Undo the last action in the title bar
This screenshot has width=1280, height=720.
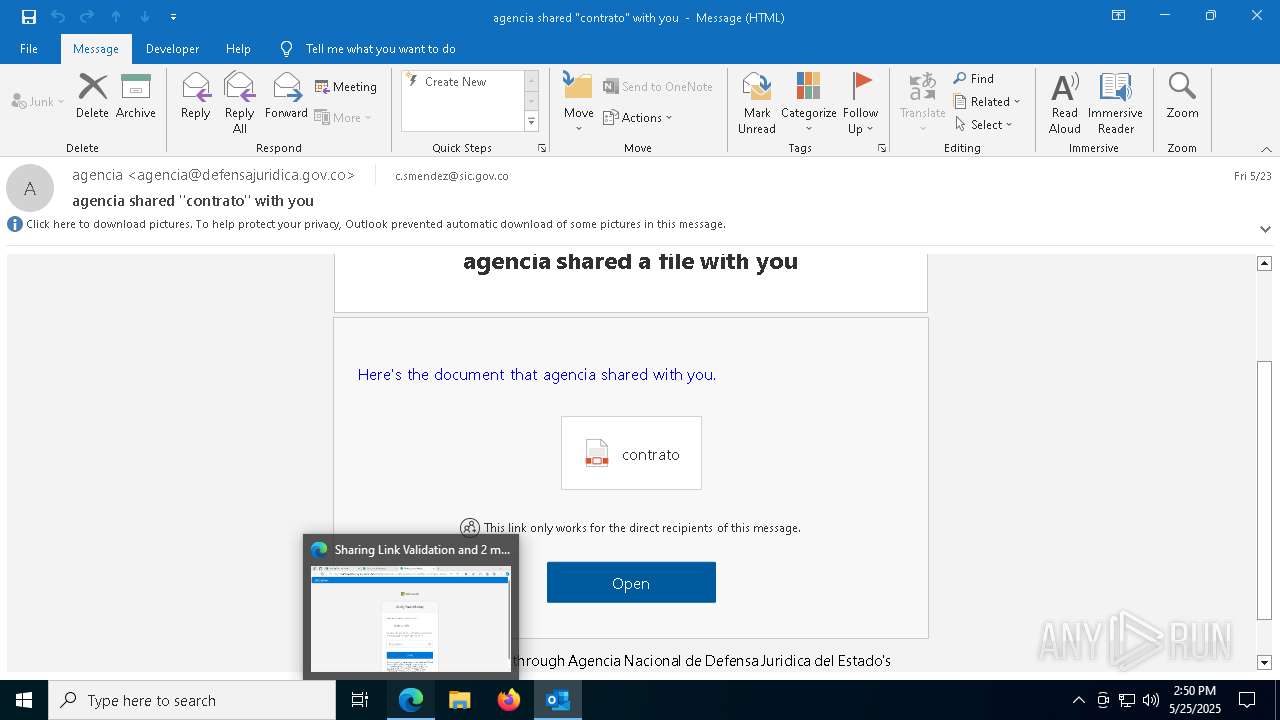coord(57,17)
